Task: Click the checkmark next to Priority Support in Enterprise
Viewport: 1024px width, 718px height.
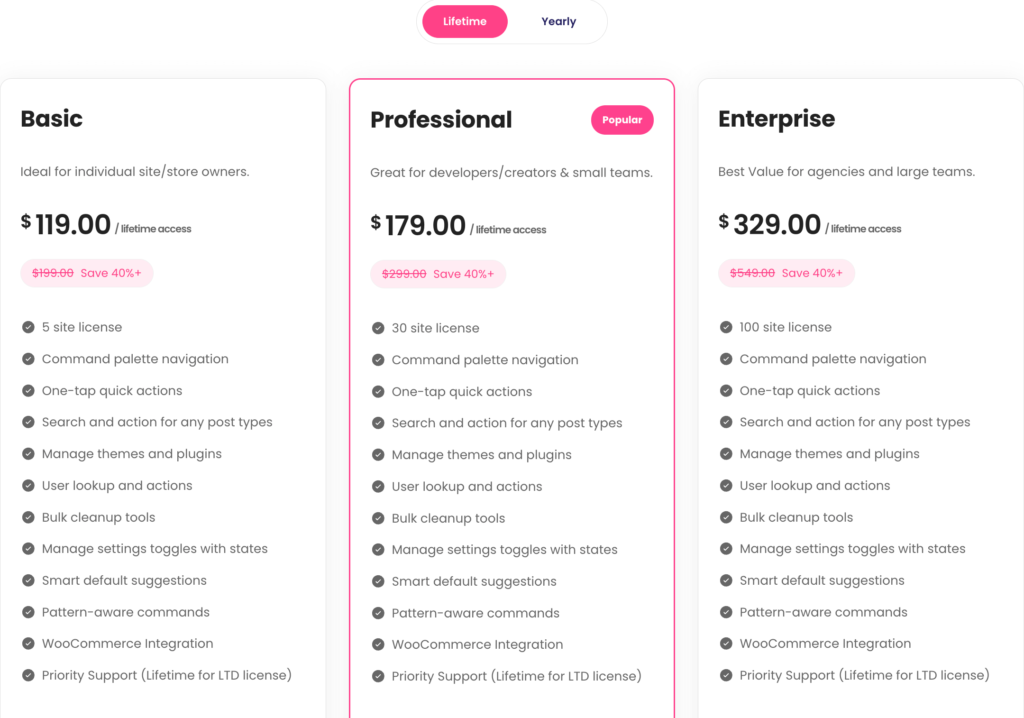Action: pos(725,675)
